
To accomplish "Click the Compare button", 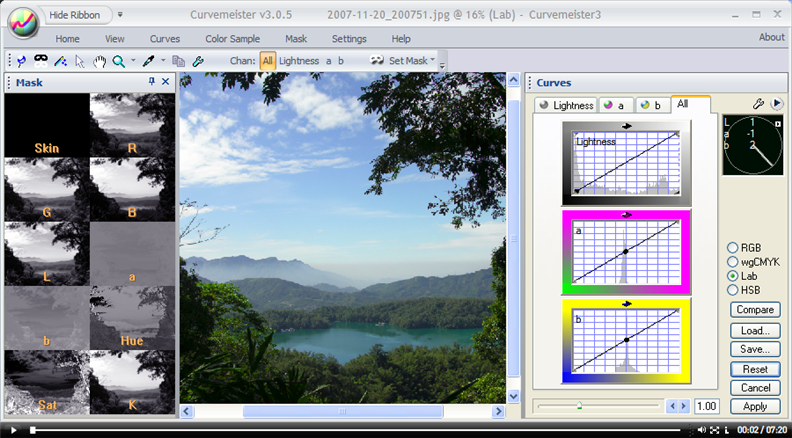I will click(755, 309).
